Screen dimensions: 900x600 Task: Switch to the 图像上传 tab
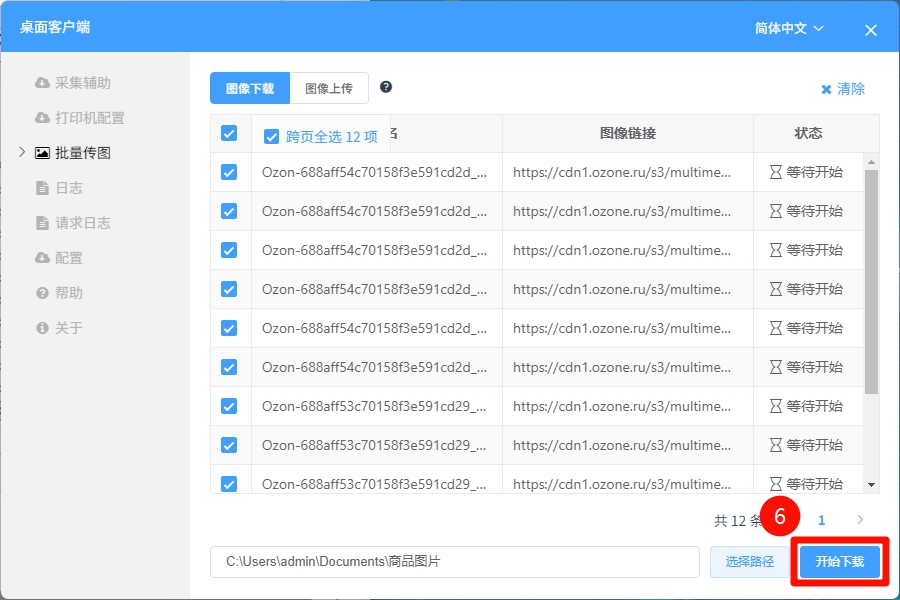click(x=329, y=88)
